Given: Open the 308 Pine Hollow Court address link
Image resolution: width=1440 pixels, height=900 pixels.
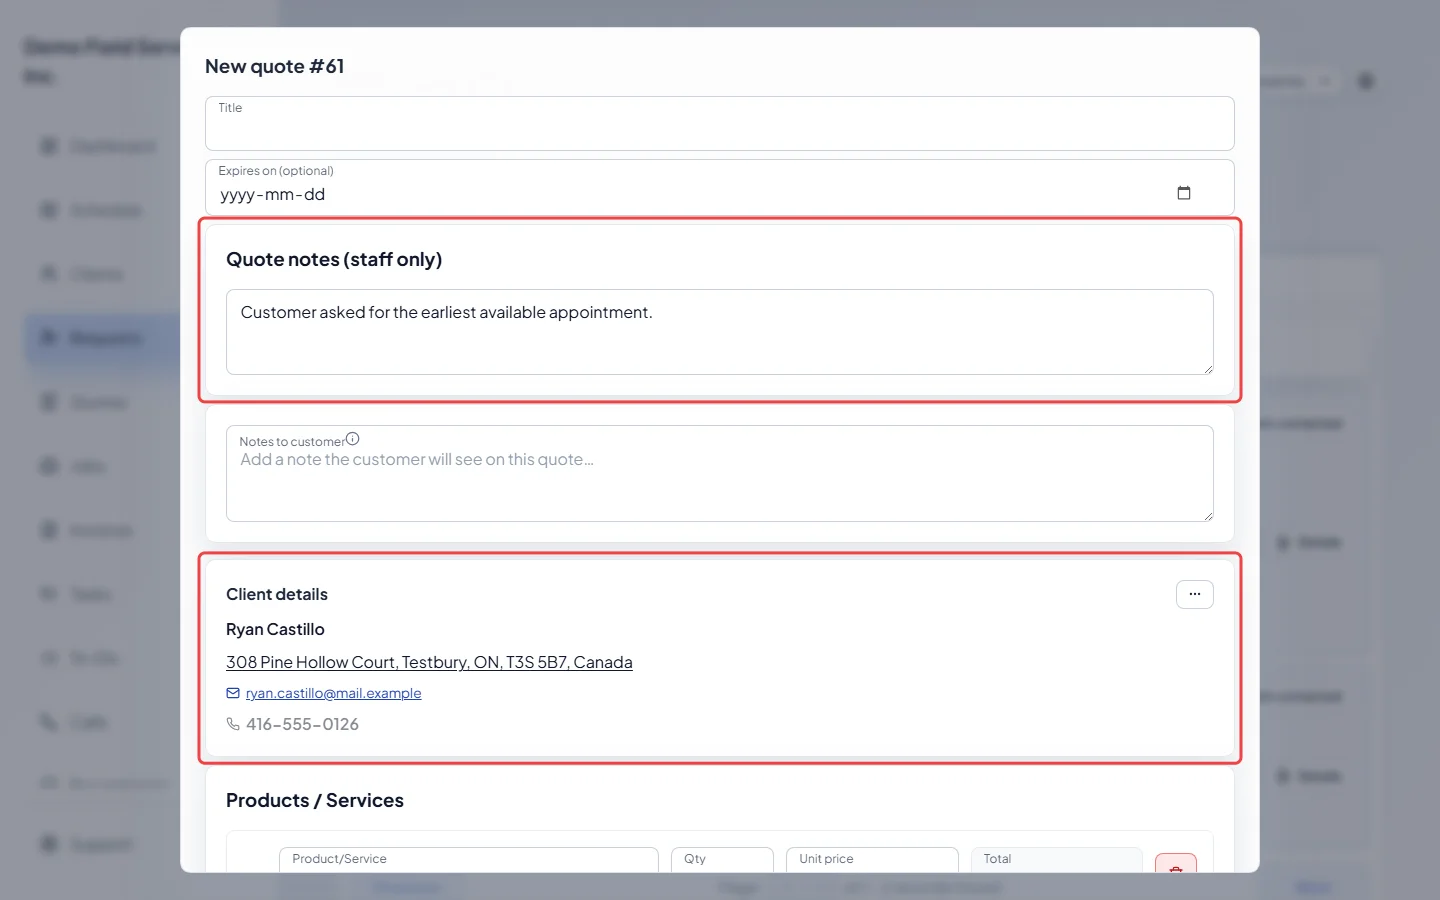Looking at the screenshot, I should pyautogui.click(x=429, y=662).
